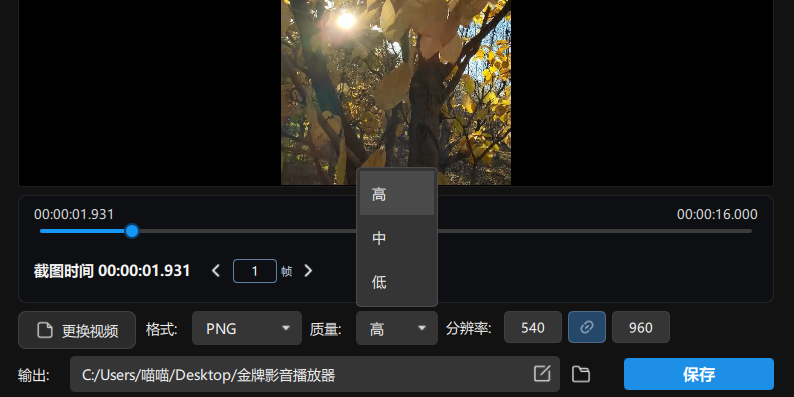Select 中 quality in dropdown list
This screenshot has width=794, height=397.
coord(396,237)
